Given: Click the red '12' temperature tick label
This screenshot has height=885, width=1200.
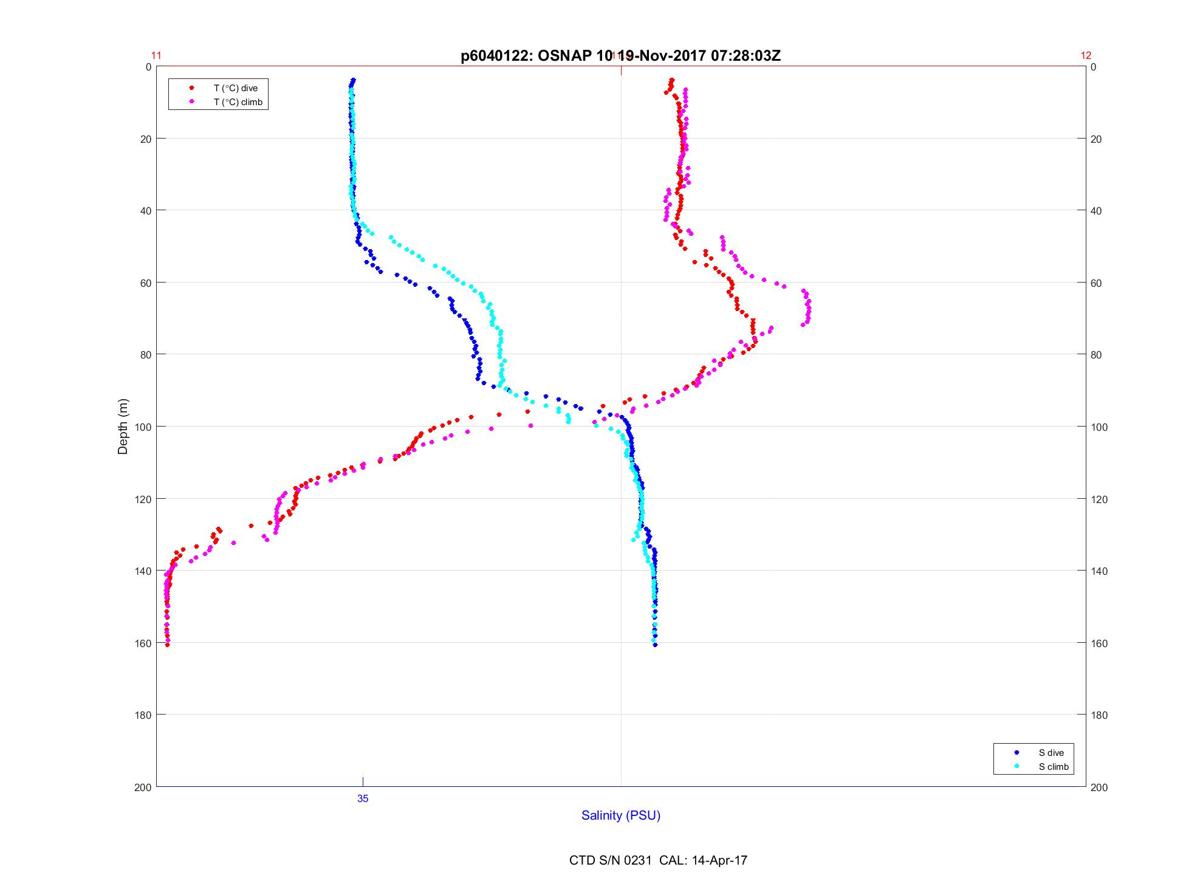Looking at the screenshot, I should [x=1086, y=56].
